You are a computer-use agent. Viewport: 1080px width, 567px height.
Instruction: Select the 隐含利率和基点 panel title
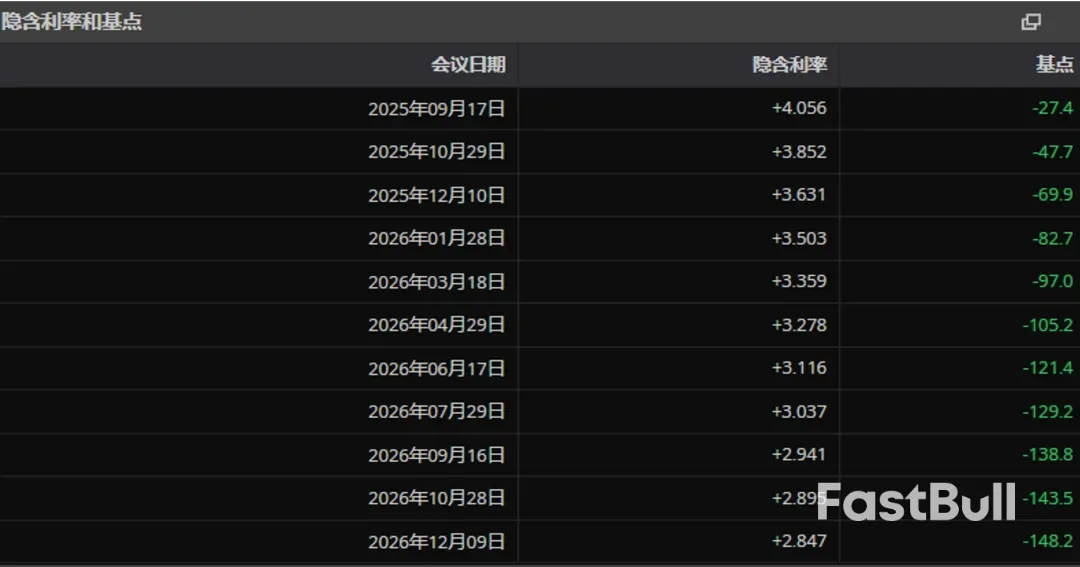(72, 22)
